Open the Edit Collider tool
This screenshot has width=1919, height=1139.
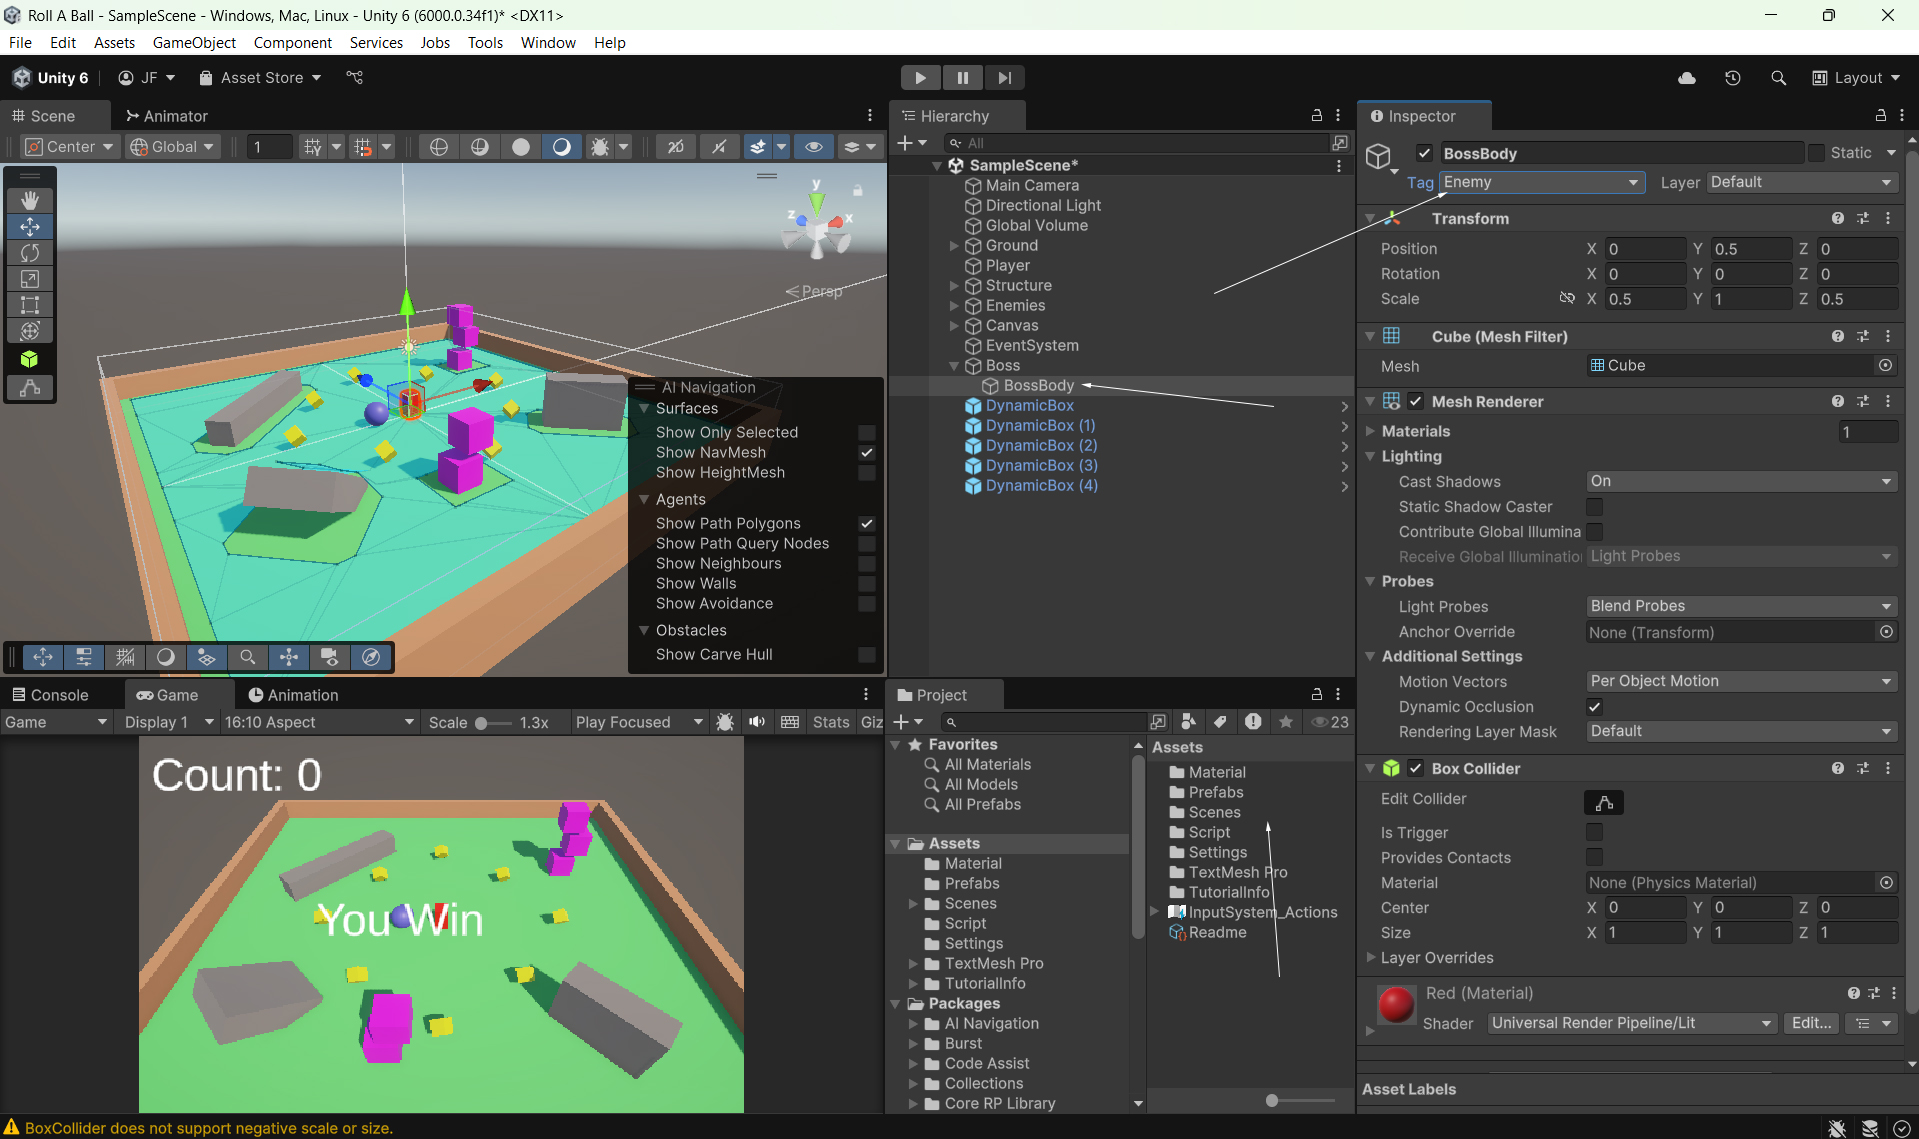pyautogui.click(x=1604, y=802)
